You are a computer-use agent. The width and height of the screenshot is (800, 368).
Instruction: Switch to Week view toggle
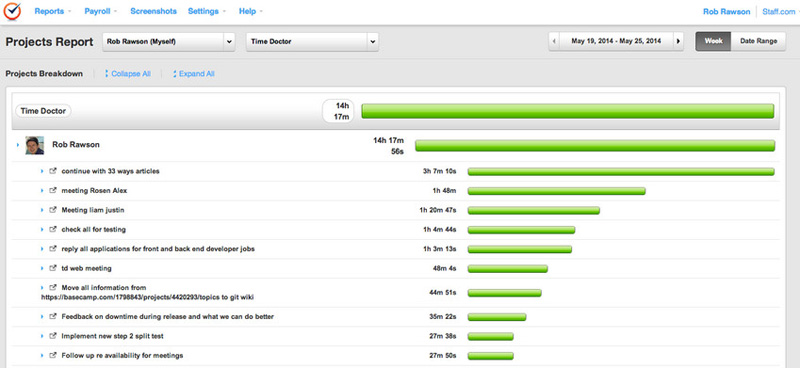click(x=713, y=41)
